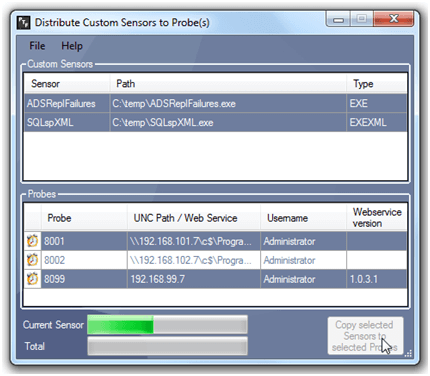The image size is (430, 376).
Task: Click the UNC Path / Web Service header
Action: pos(194,218)
